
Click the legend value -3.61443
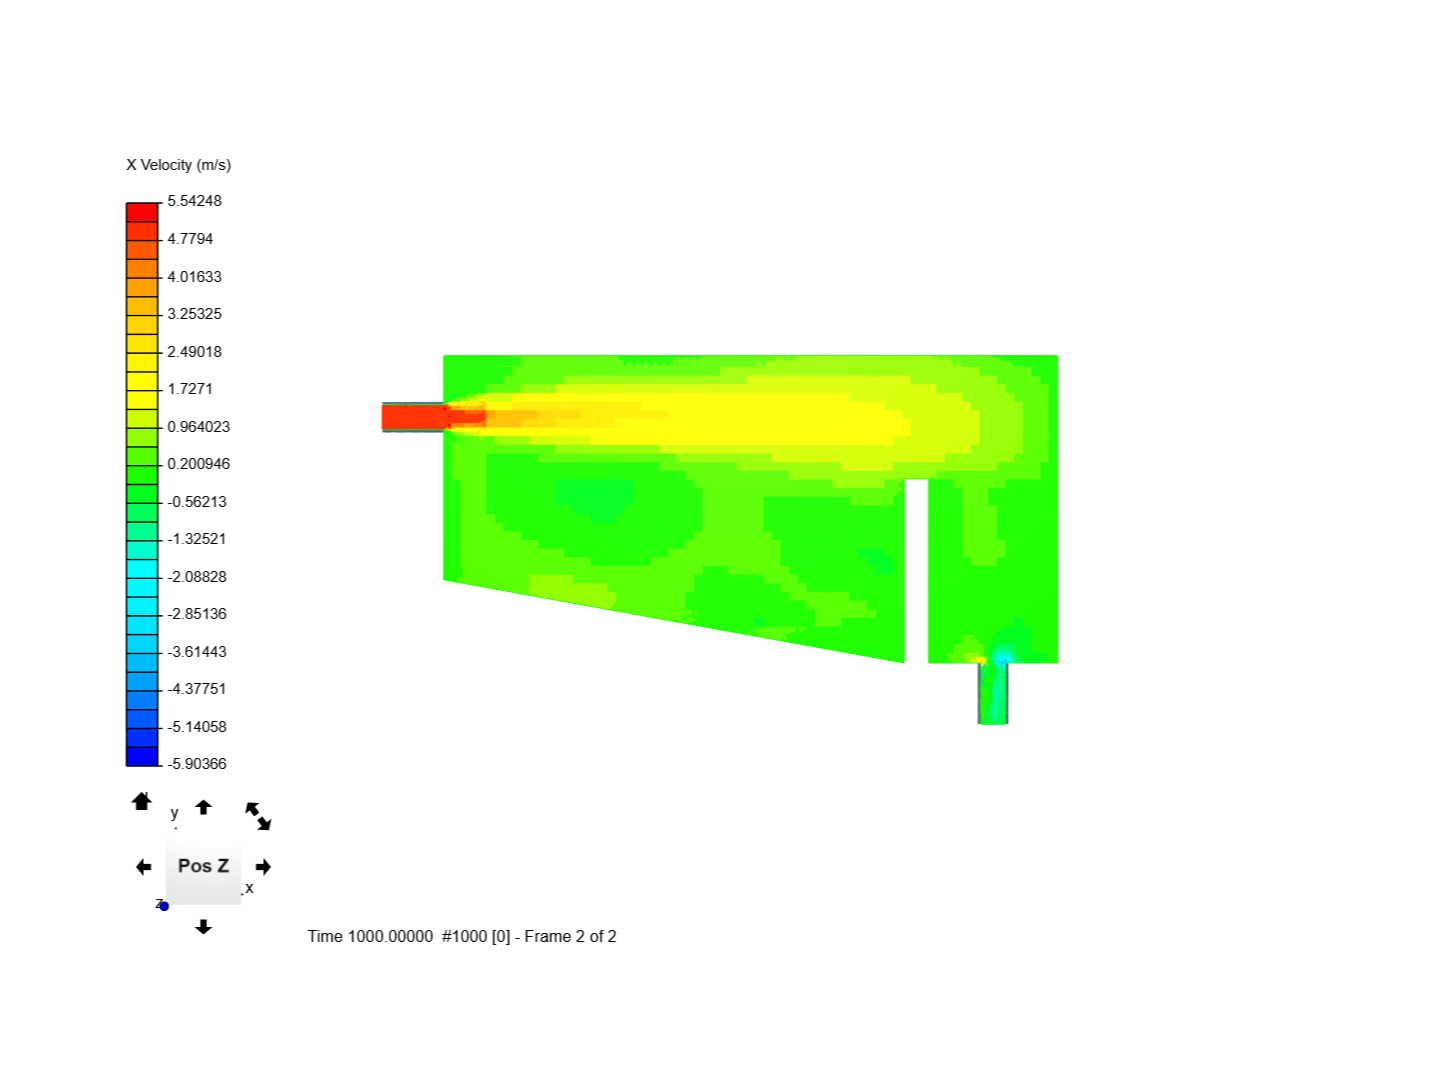tap(197, 652)
